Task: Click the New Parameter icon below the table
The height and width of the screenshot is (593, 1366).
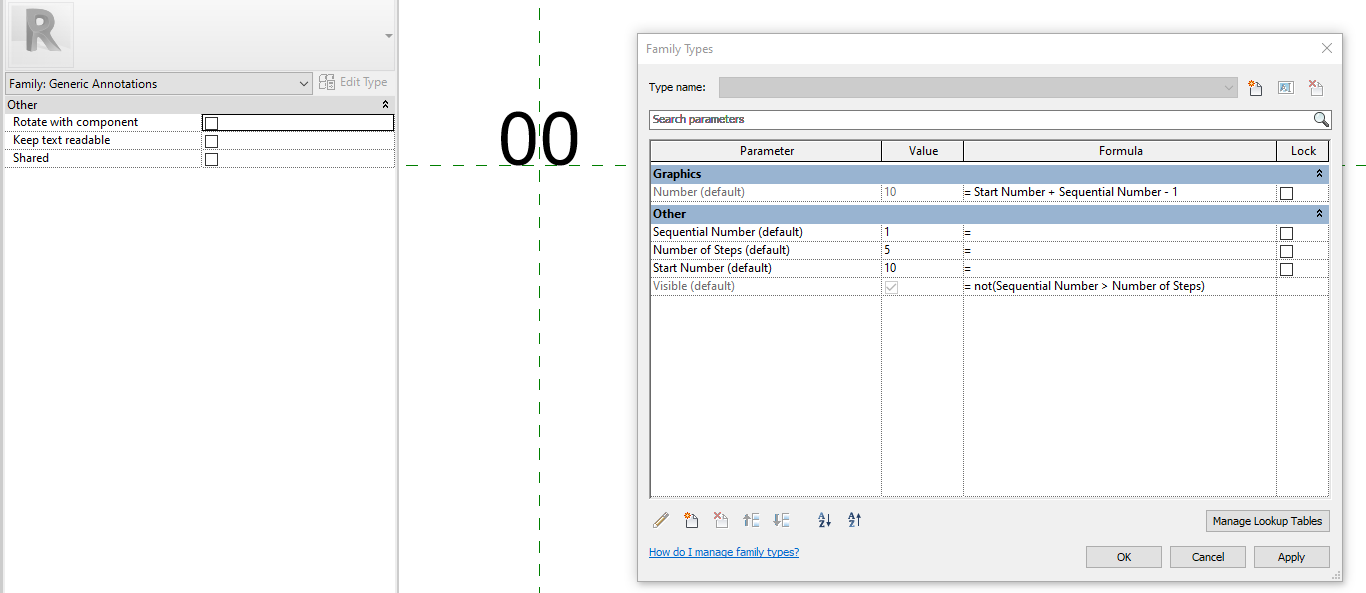Action: 691,520
